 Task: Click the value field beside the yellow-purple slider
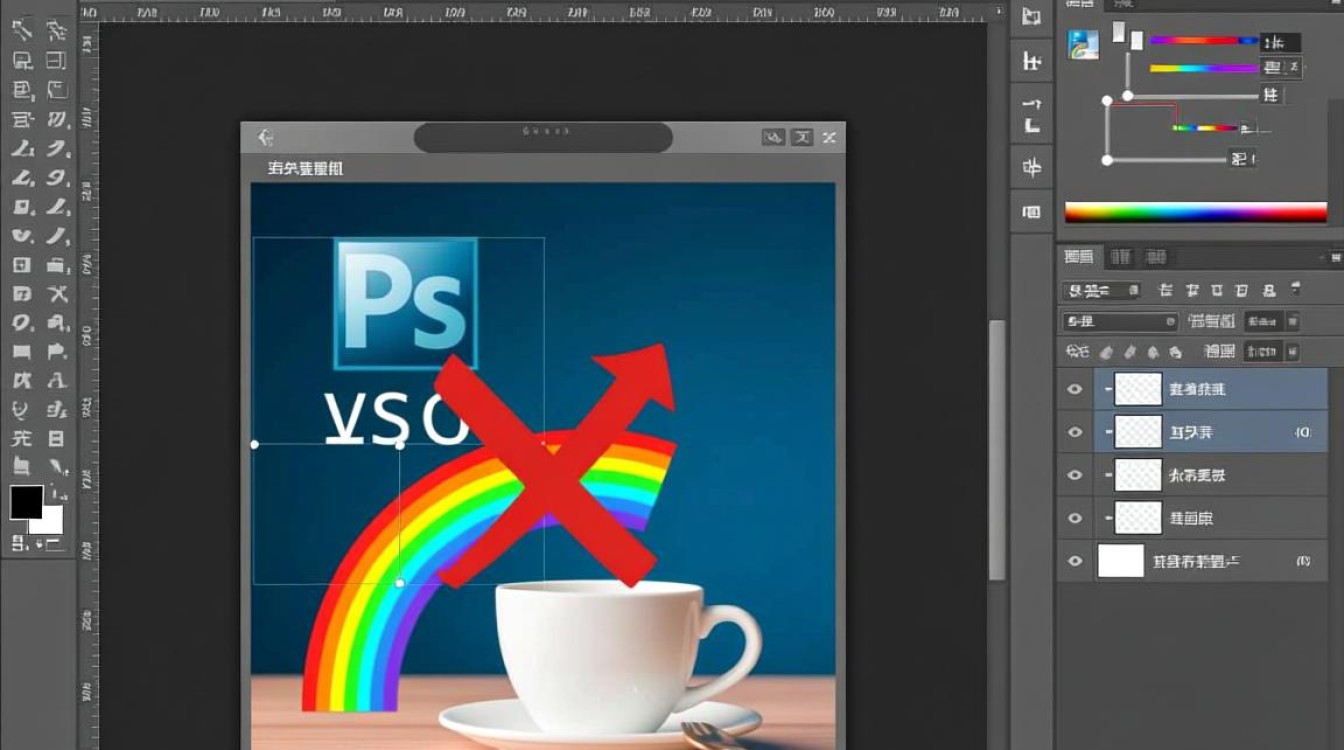tap(1281, 68)
